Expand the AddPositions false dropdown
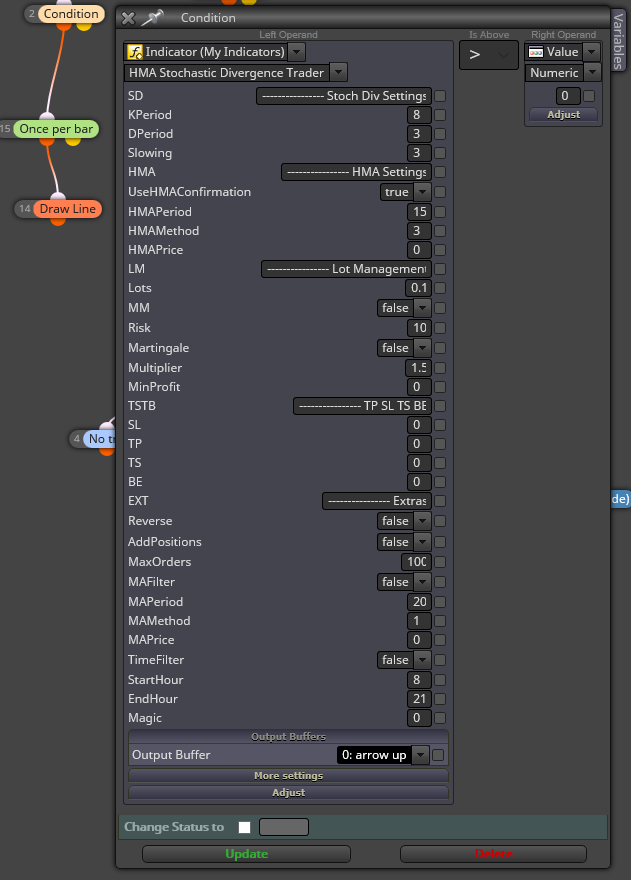Viewport: 631px width, 880px height. point(422,542)
